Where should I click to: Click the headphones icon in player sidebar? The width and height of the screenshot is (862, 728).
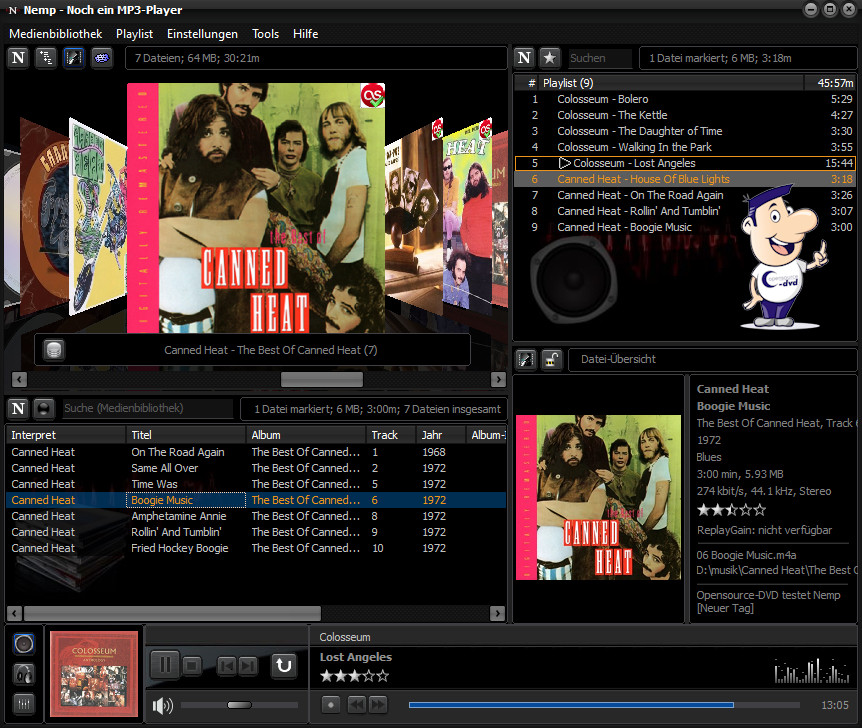23,674
